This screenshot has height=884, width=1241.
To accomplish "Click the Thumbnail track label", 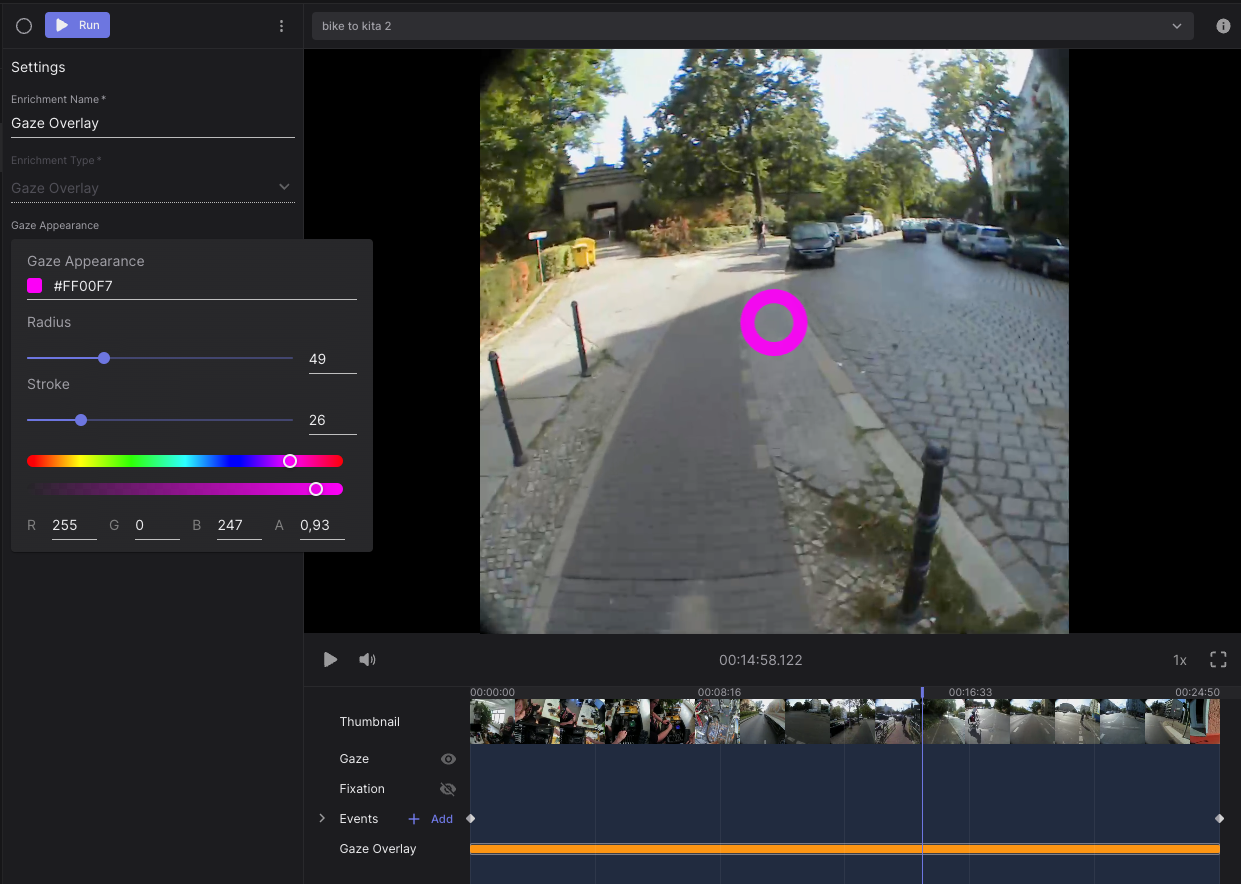I will [x=369, y=722].
